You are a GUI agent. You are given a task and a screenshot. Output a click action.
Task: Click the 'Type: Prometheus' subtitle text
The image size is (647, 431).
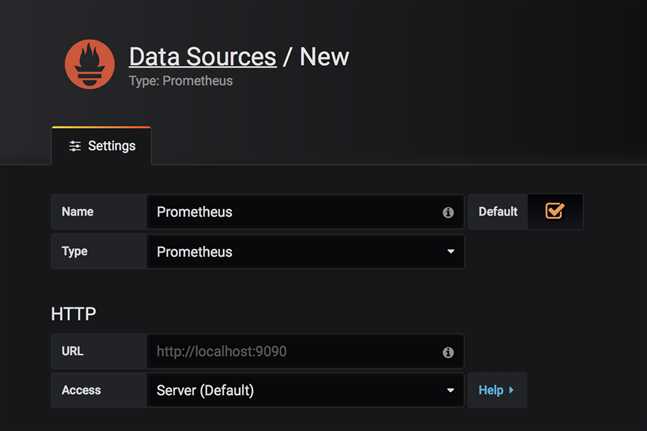tap(181, 81)
